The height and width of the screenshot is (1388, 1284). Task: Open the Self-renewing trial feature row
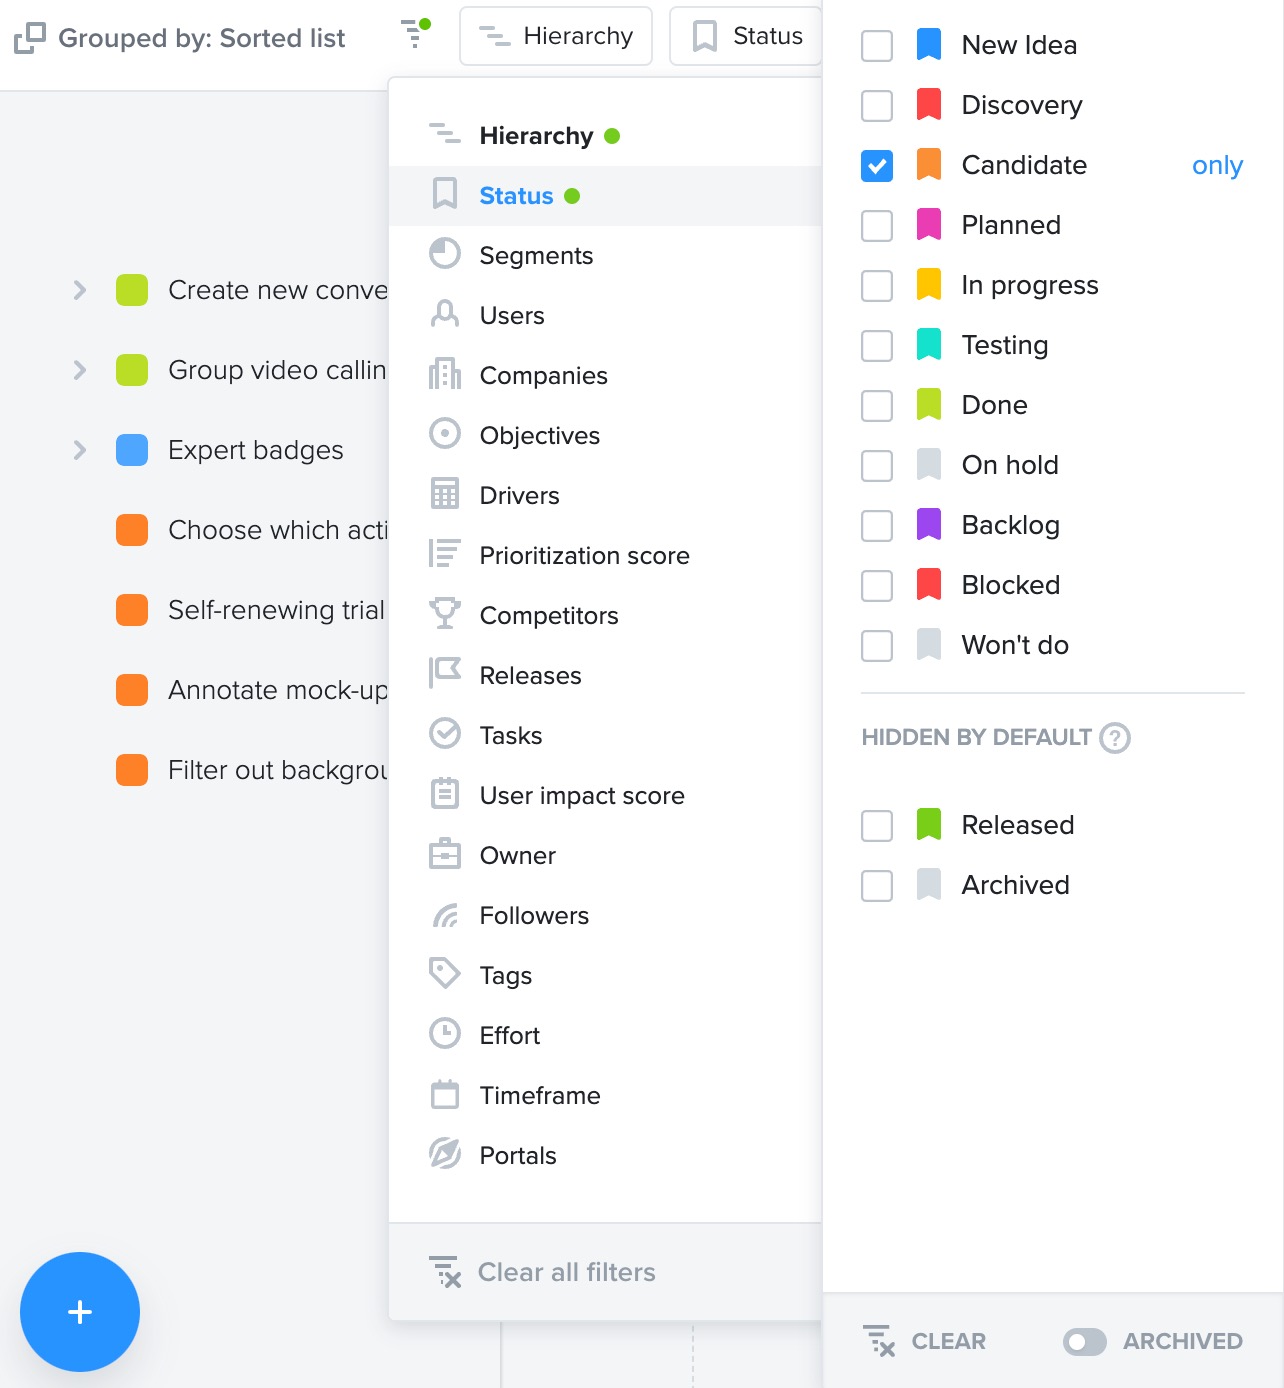[x=276, y=610]
